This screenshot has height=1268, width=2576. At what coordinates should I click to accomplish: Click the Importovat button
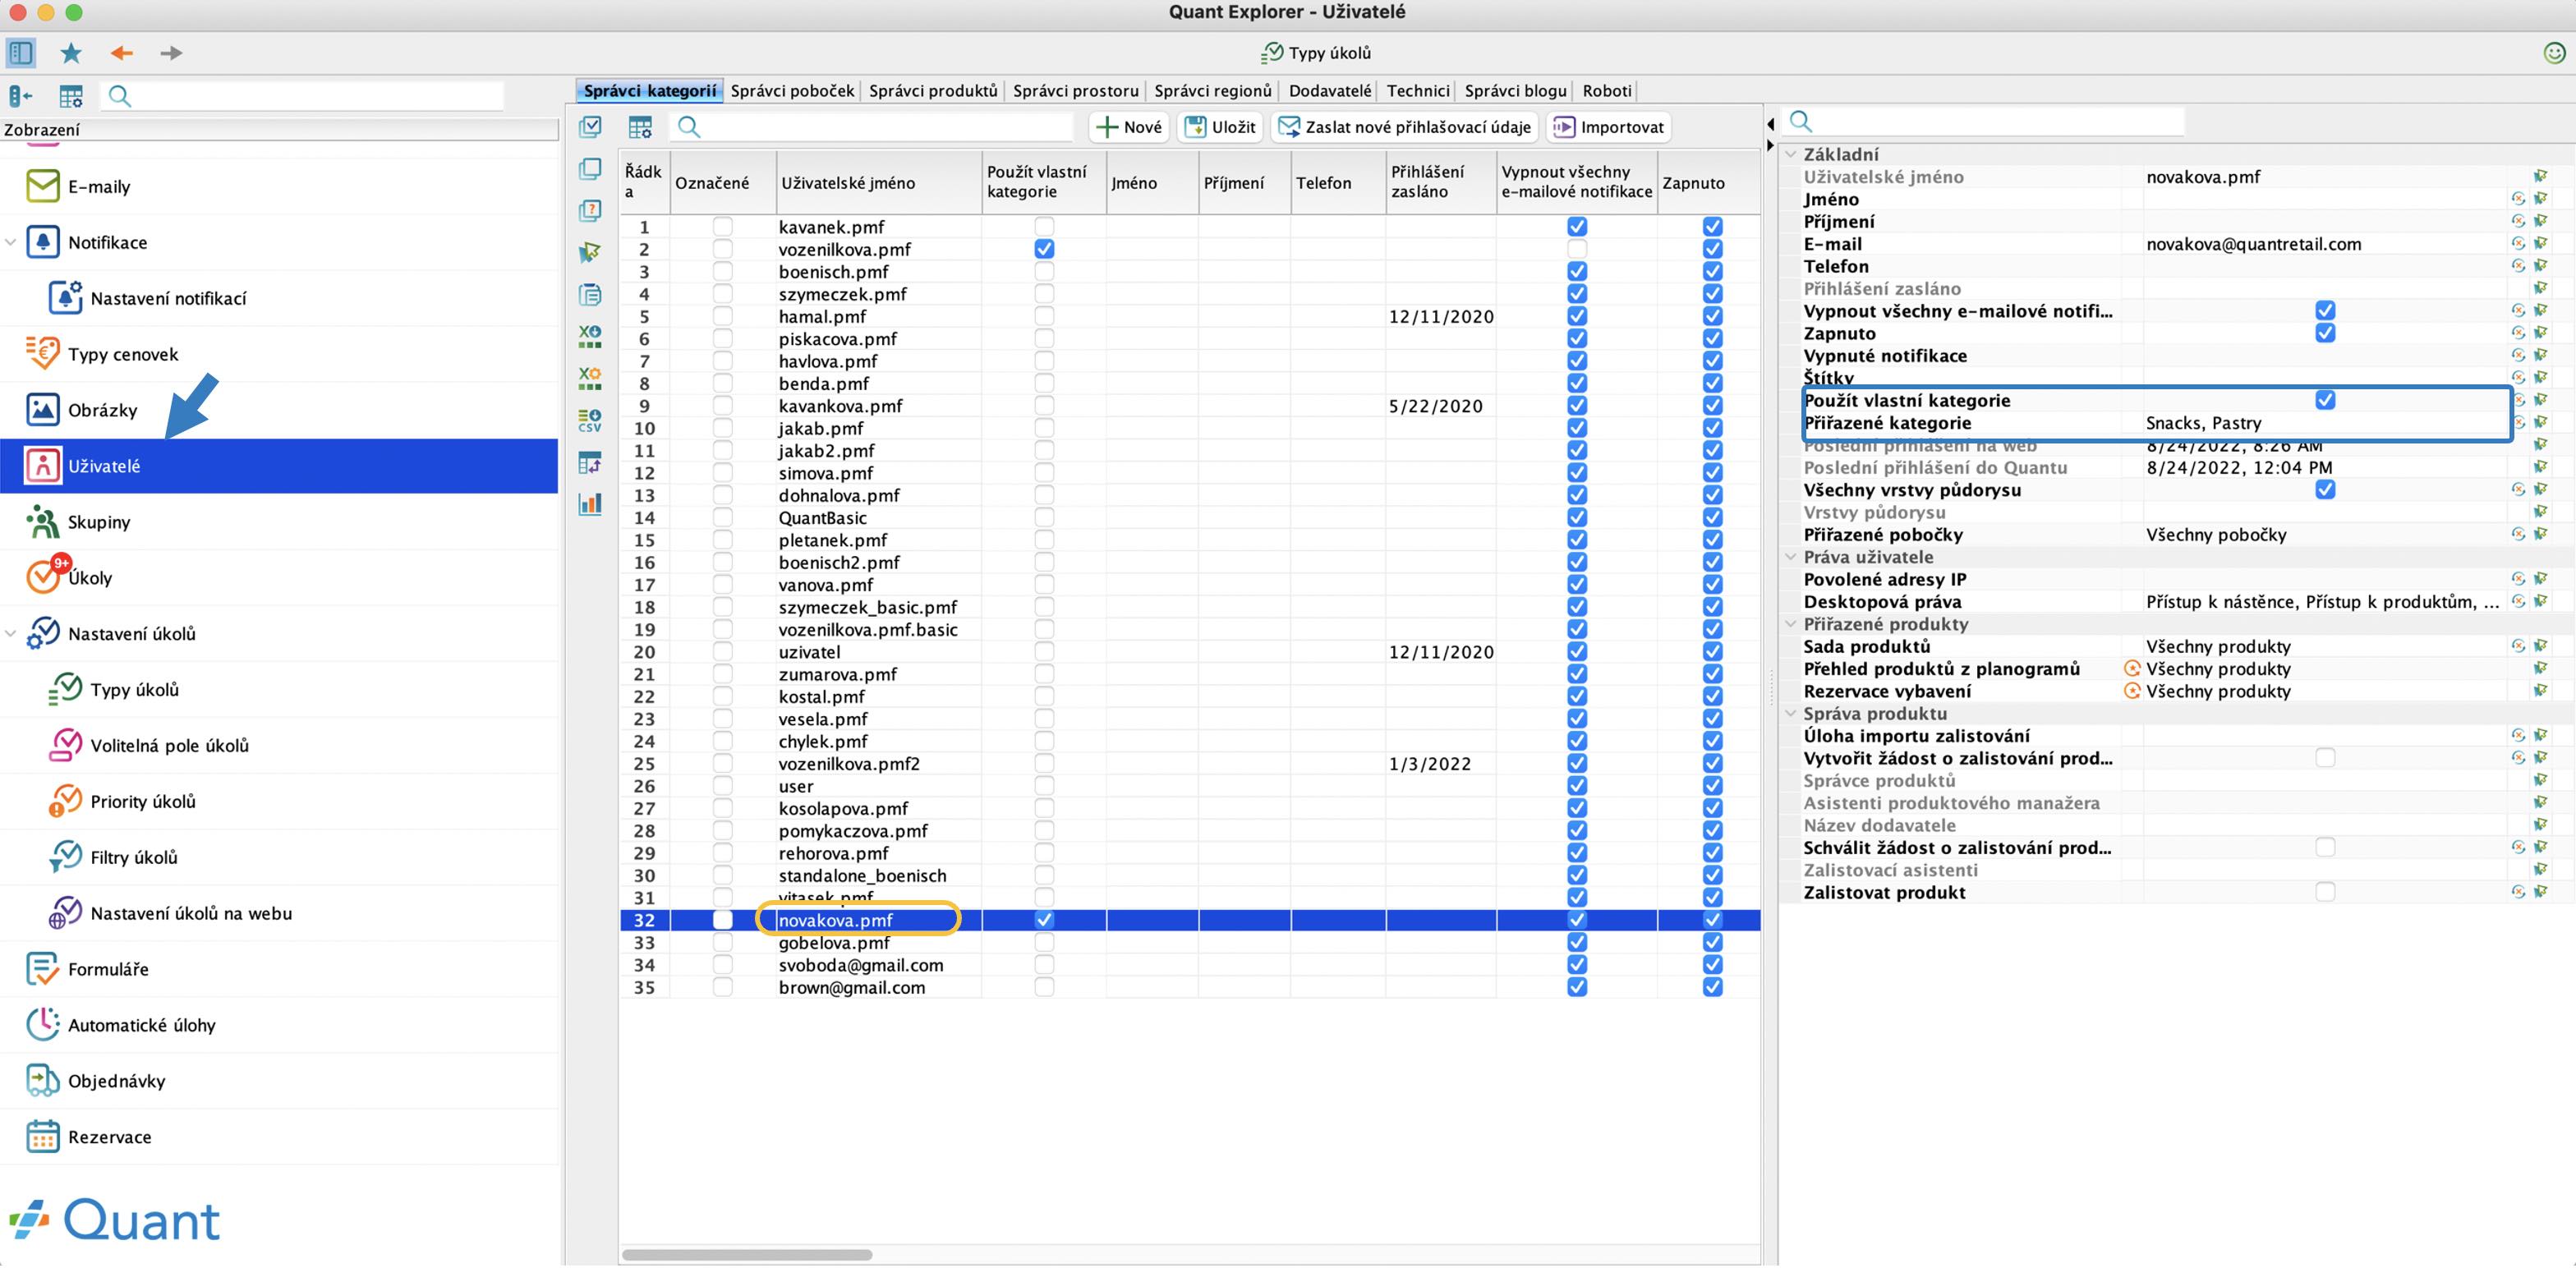tap(1608, 127)
